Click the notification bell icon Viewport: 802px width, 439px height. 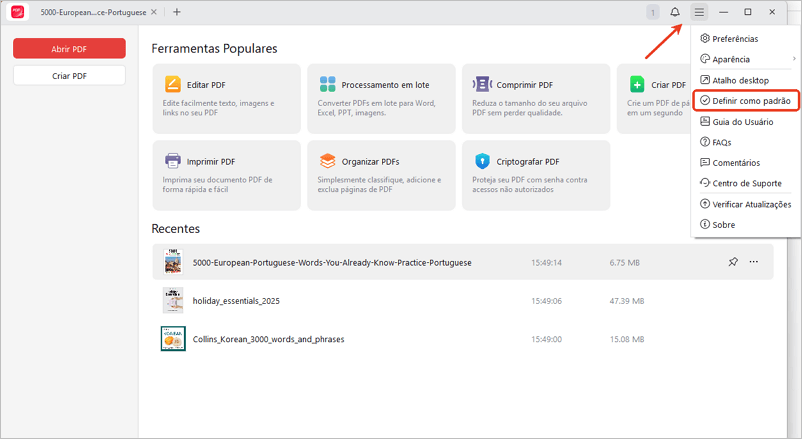(675, 12)
